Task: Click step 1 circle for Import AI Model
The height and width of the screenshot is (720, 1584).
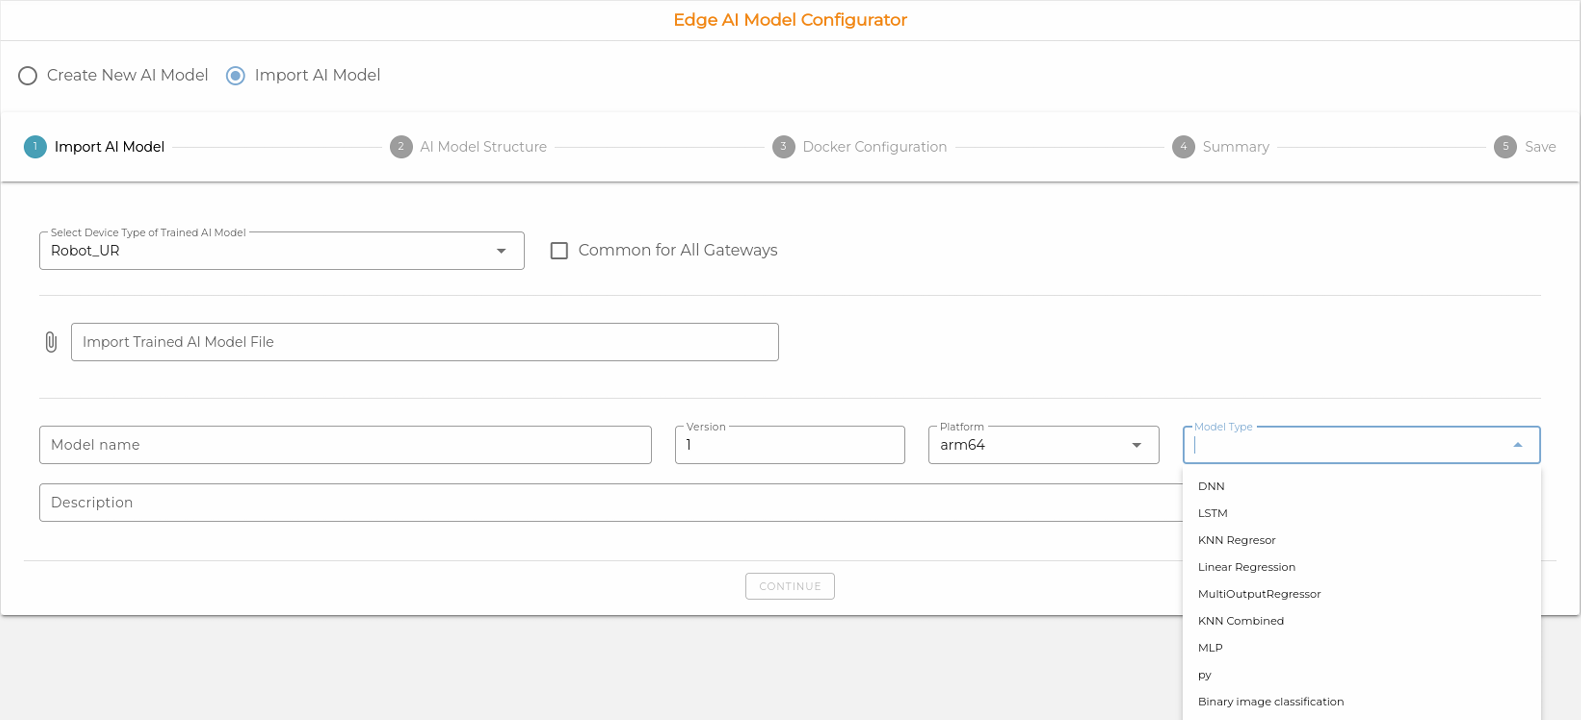Action: coord(35,147)
